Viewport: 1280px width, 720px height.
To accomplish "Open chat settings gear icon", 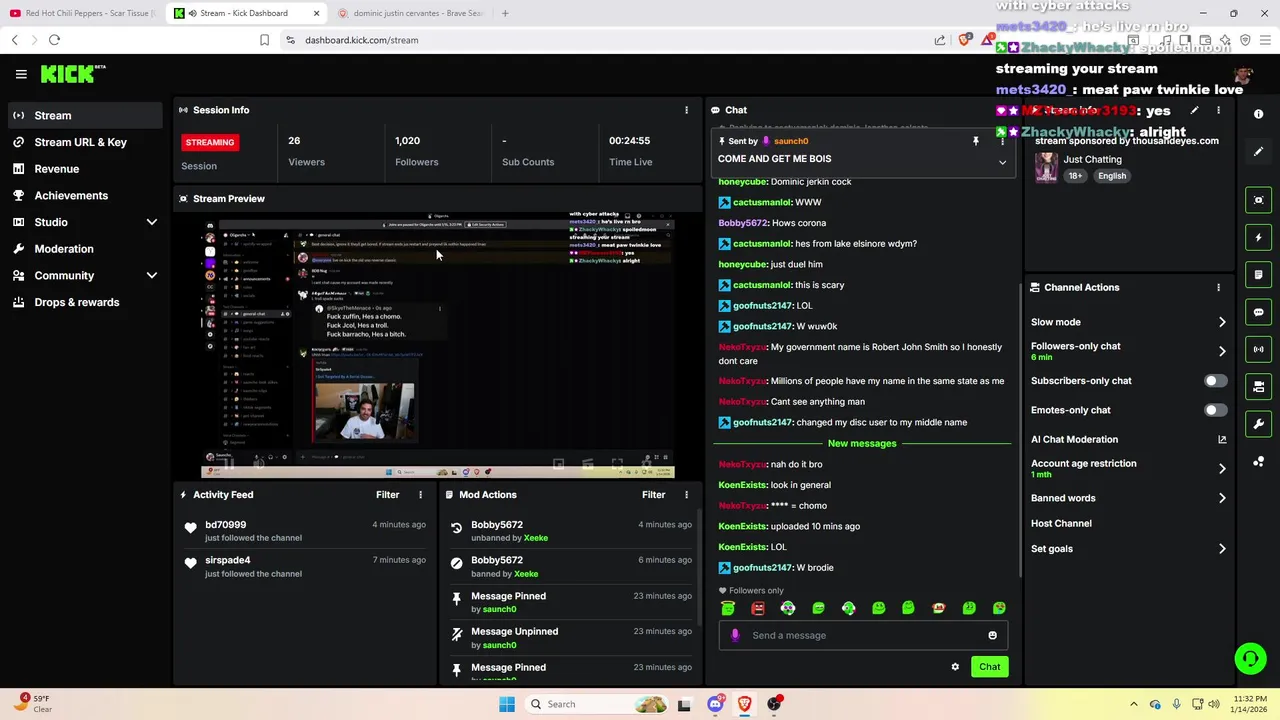I will tap(955, 667).
